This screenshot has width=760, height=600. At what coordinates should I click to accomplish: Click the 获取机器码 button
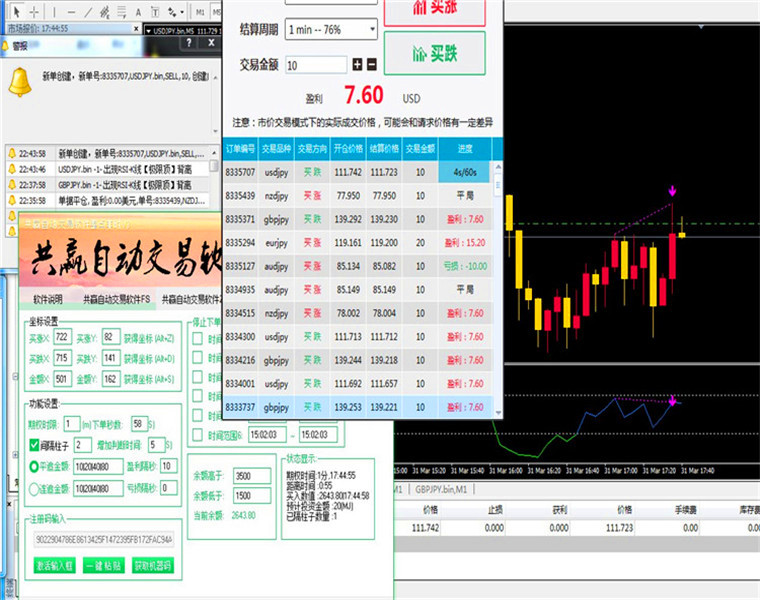pos(152,565)
